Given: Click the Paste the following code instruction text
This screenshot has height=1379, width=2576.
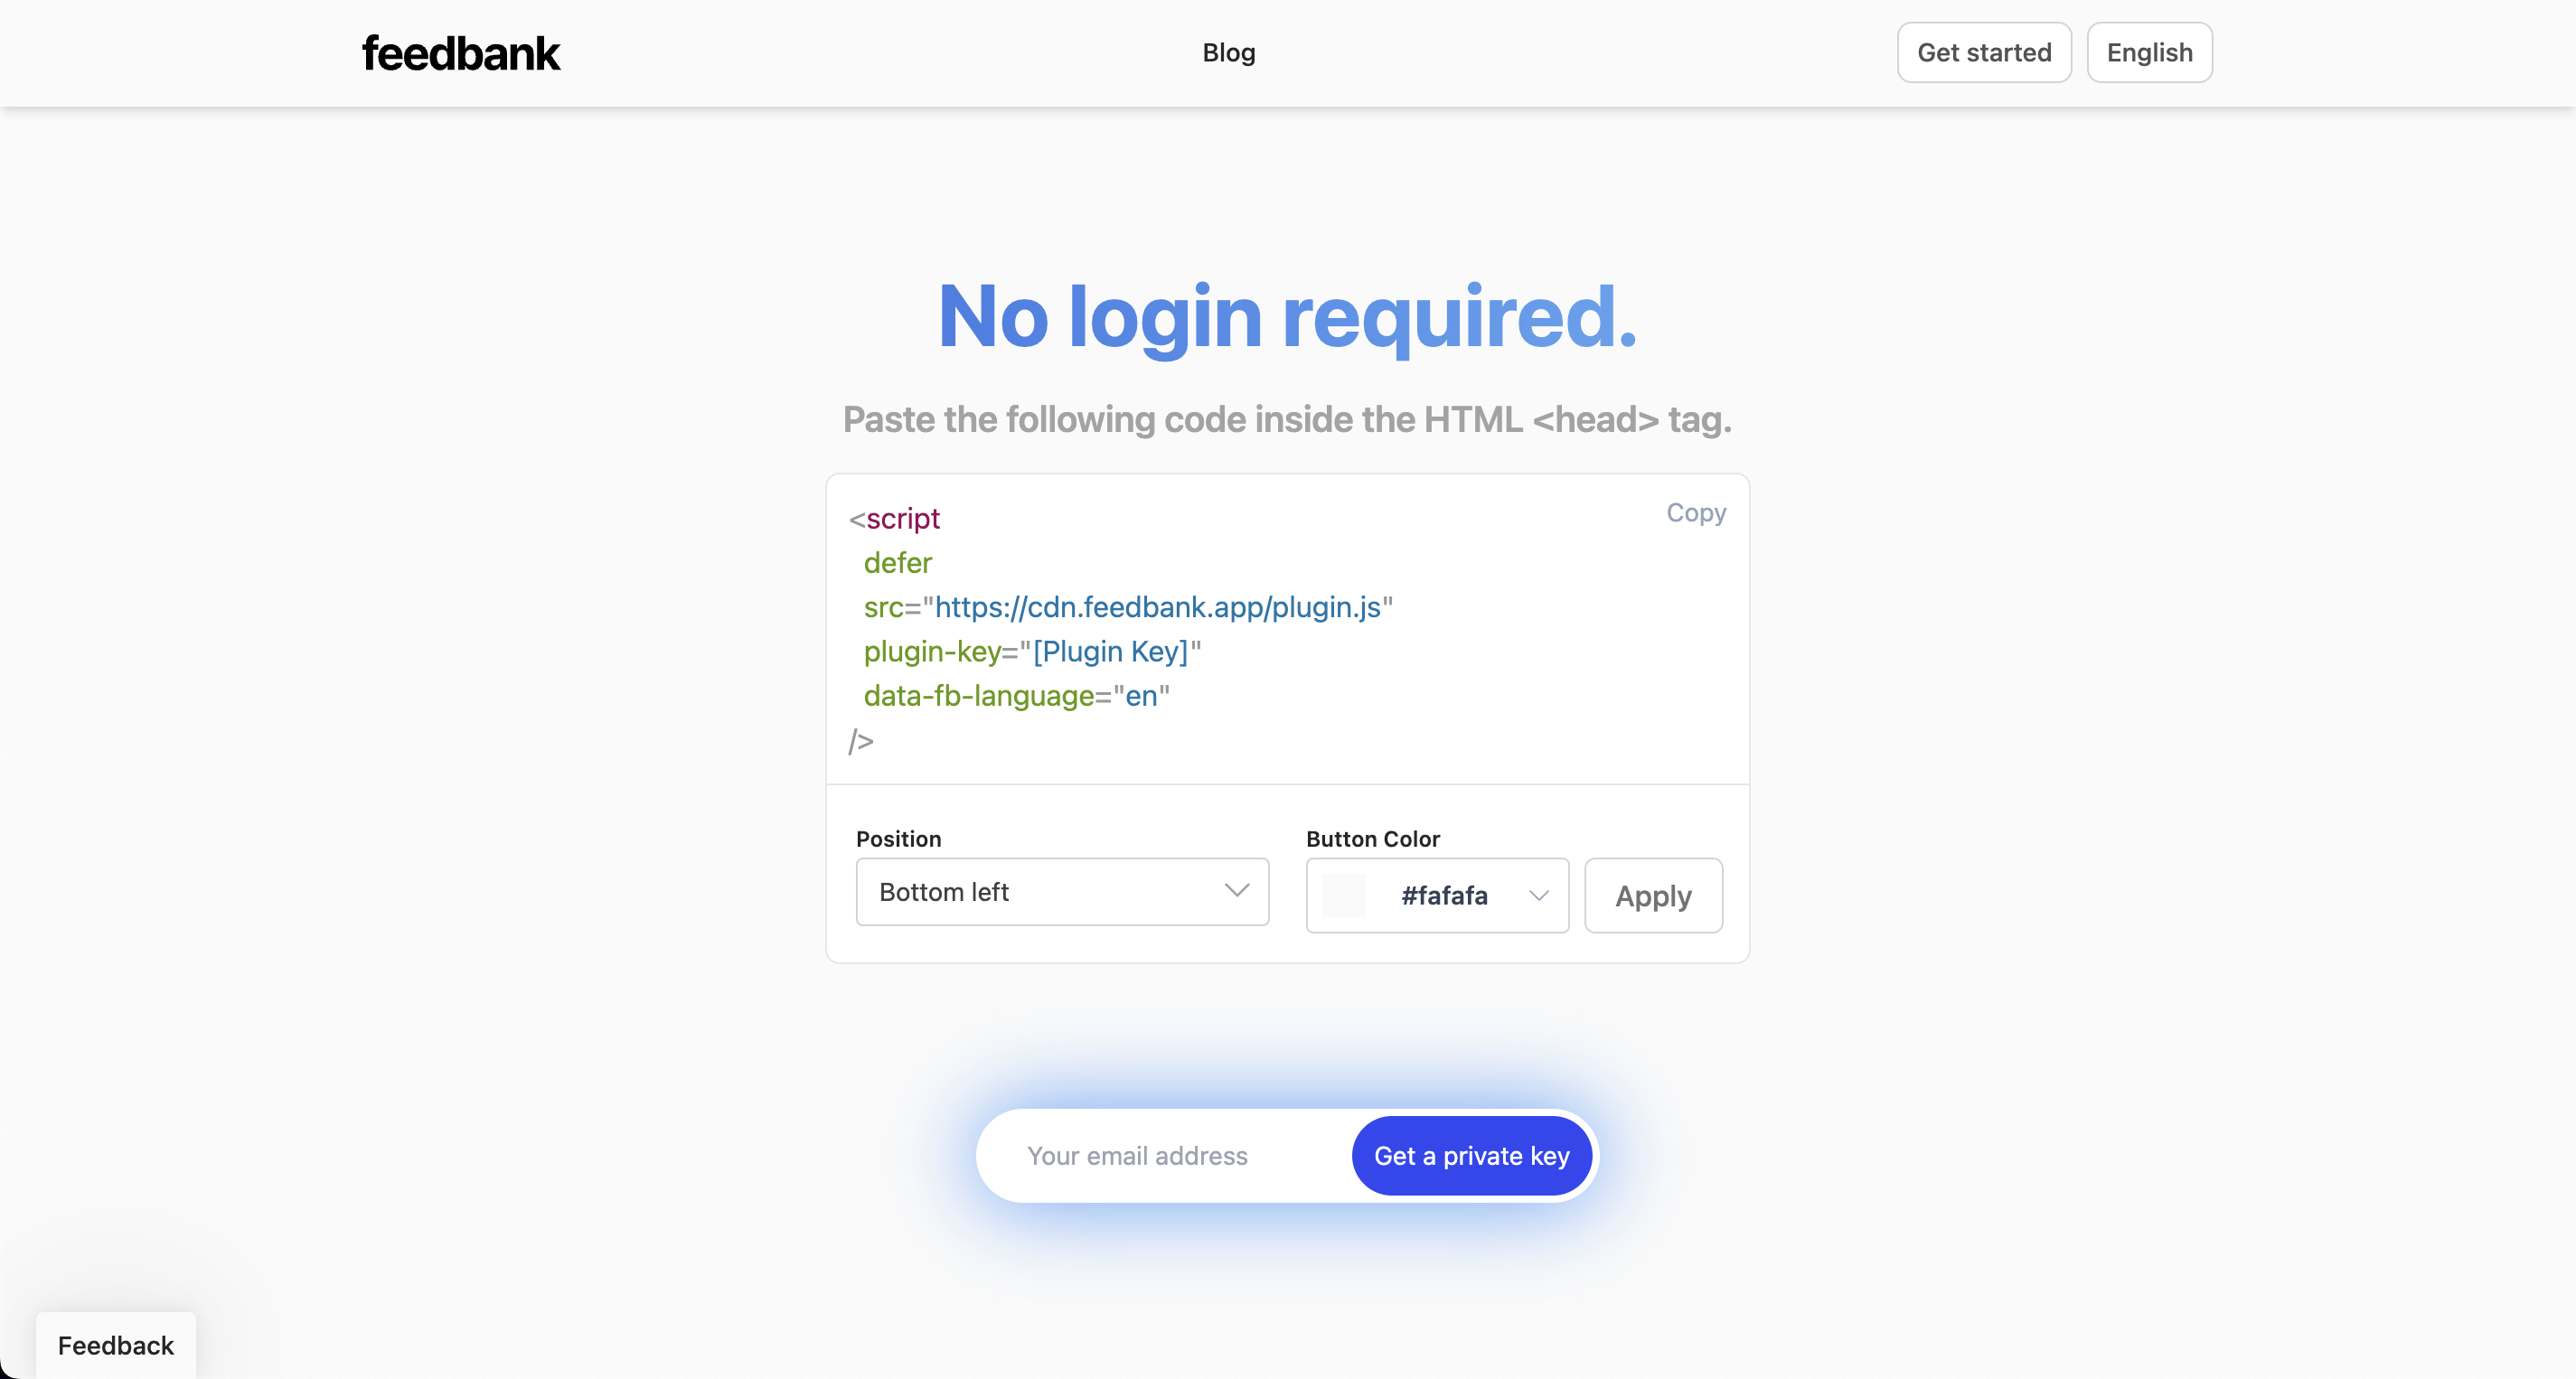Looking at the screenshot, I should point(1287,419).
